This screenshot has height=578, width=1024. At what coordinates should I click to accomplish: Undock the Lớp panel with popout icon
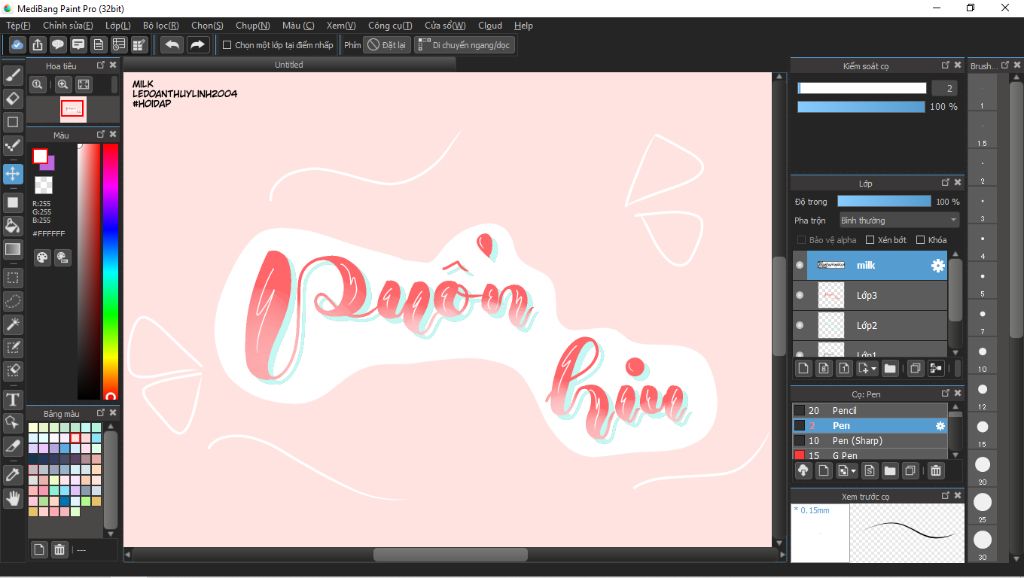point(945,183)
